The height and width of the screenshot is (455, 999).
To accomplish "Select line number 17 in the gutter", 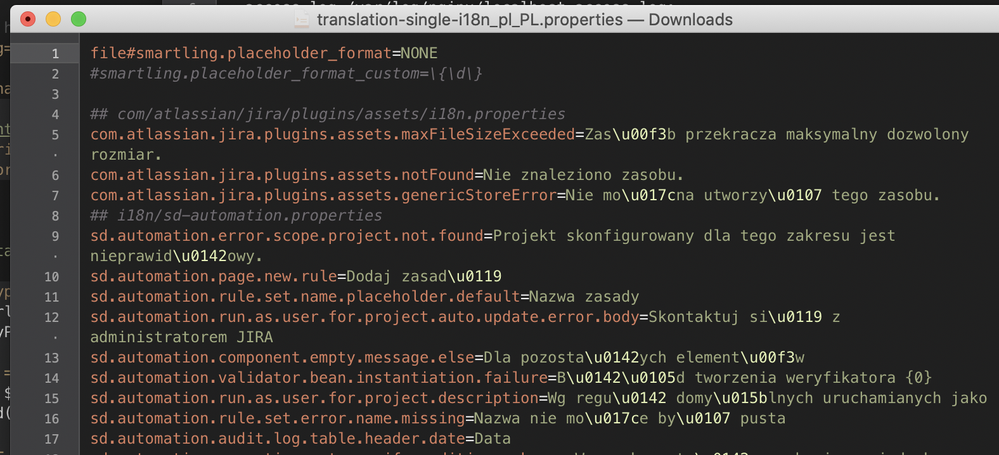I will 52,439.
